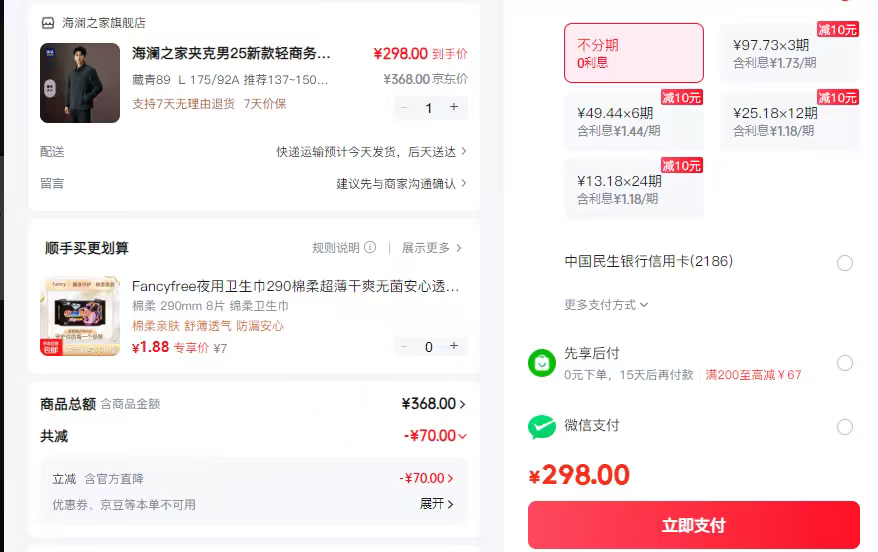Click the Fancyfree product thumbnail
The image size is (878, 552).
tap(80, 316)
